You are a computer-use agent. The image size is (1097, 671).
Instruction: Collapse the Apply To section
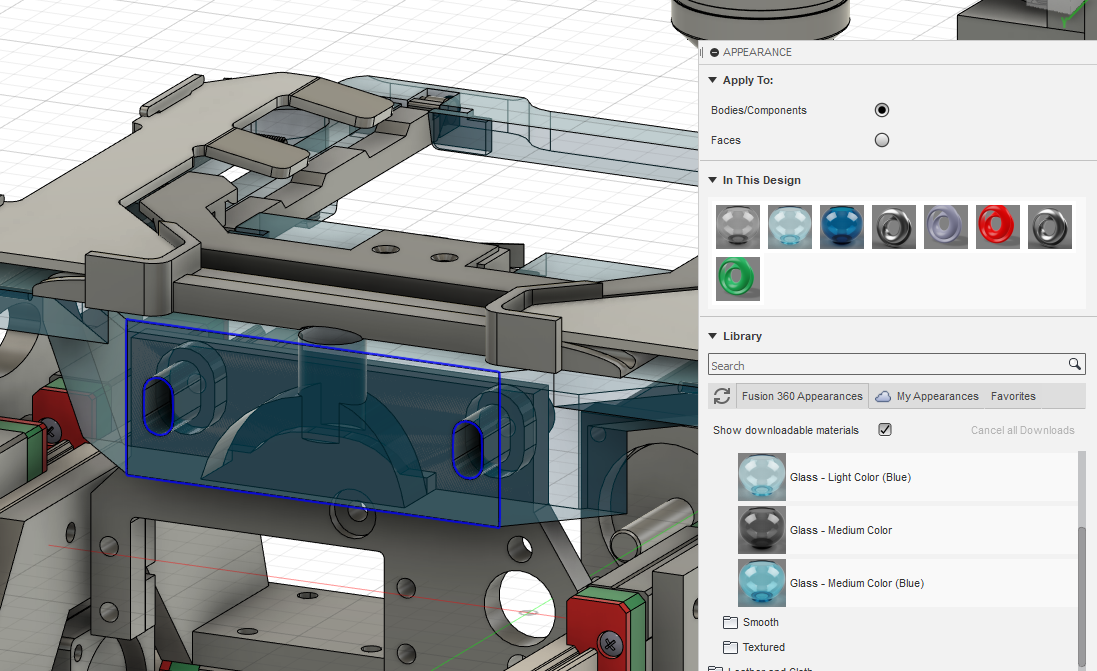pyautogui.click(x=712, y=80)
